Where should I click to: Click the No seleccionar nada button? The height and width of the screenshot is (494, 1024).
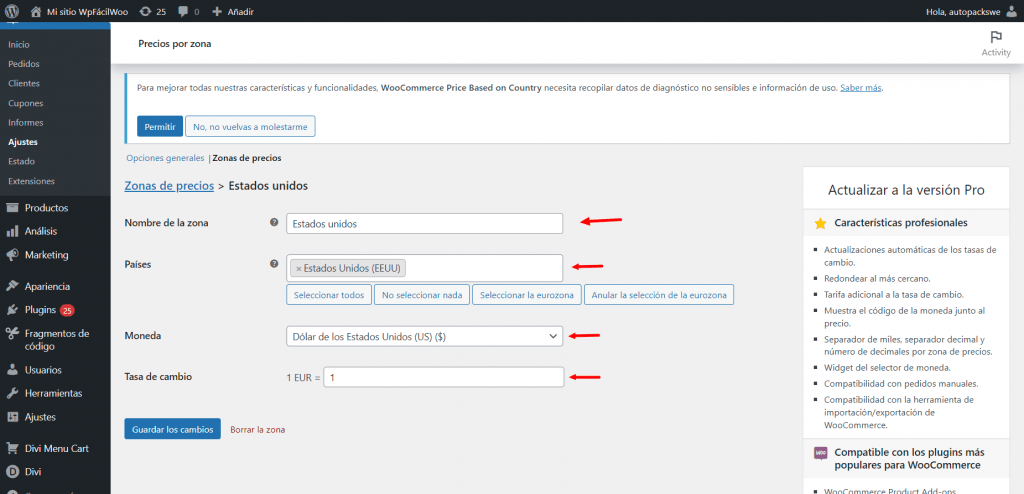tap(422, 295)
